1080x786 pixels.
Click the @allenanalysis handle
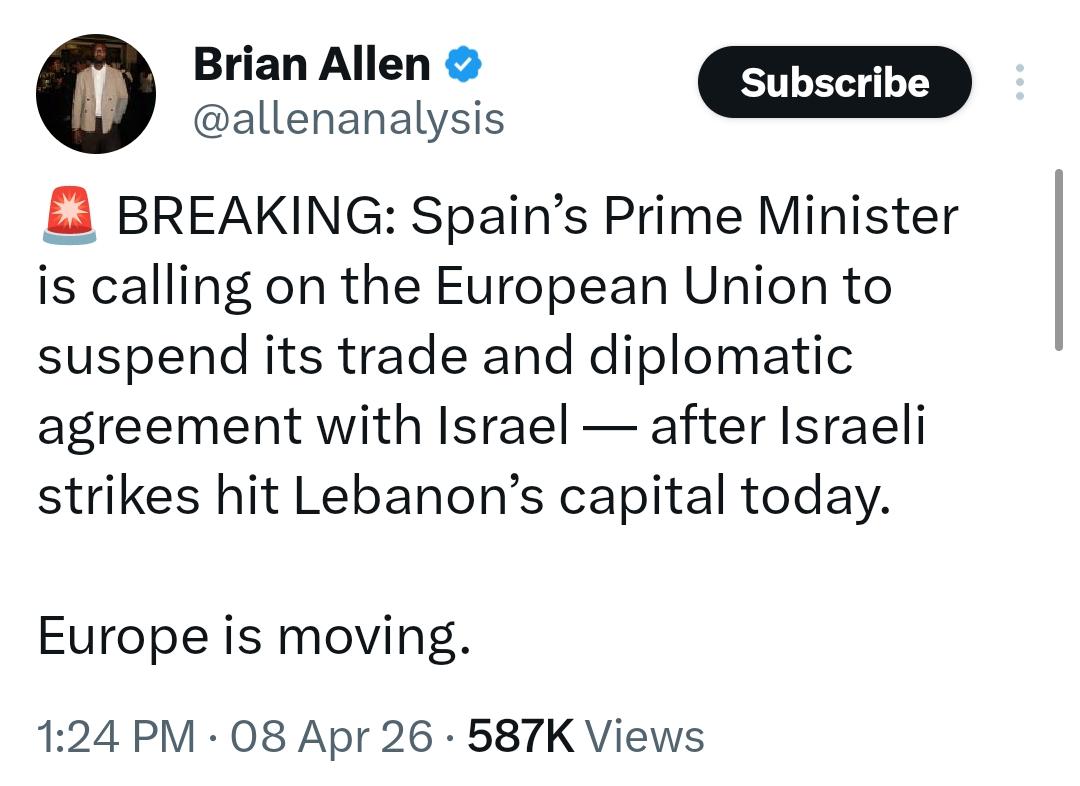pyautogui.click(x=348, y=120)
